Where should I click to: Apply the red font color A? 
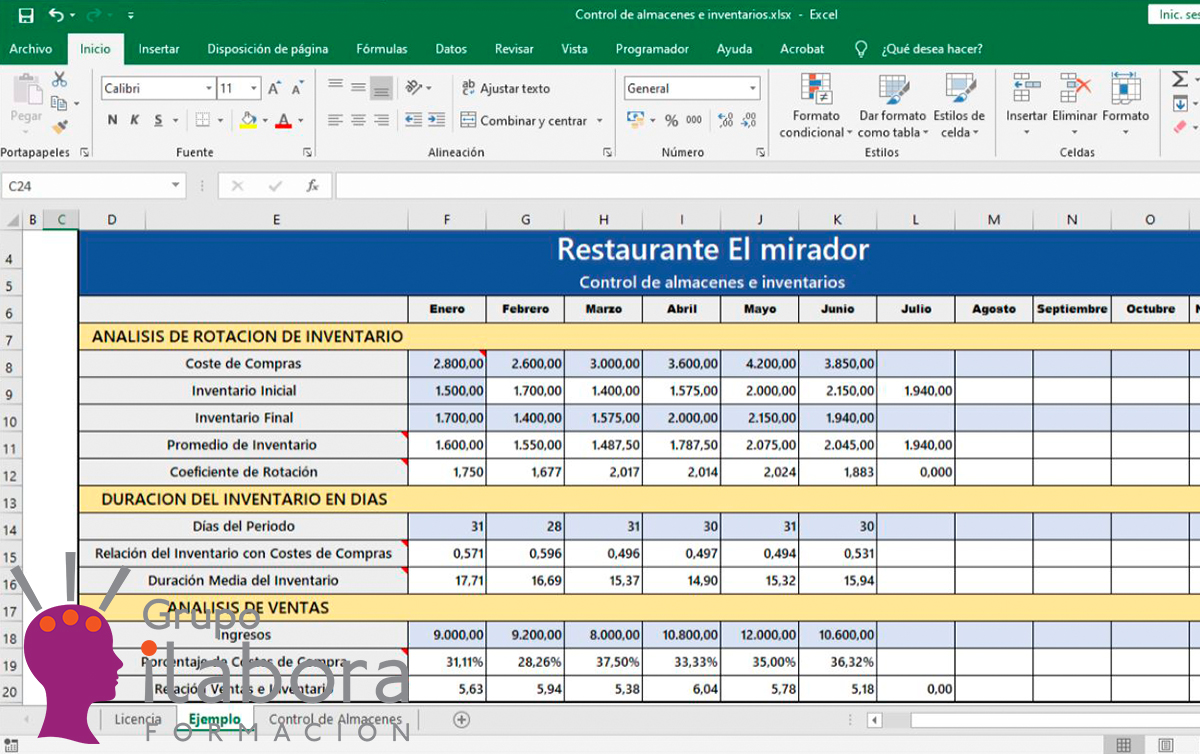pyautogui.click(x=283, y=120)
